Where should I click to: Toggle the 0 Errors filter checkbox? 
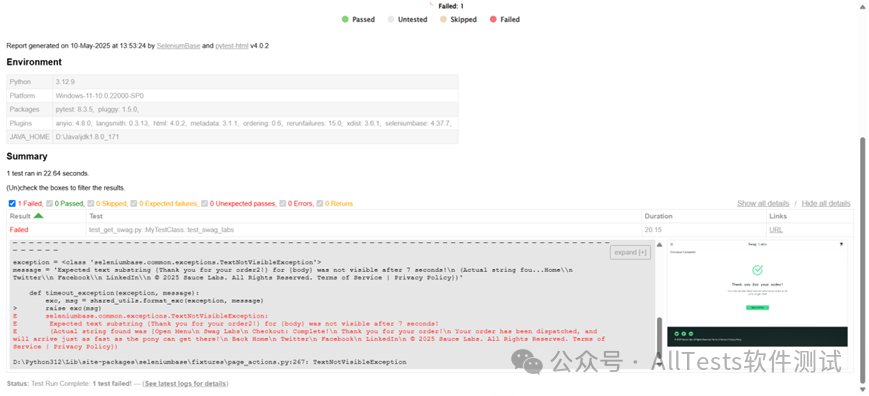283,204
